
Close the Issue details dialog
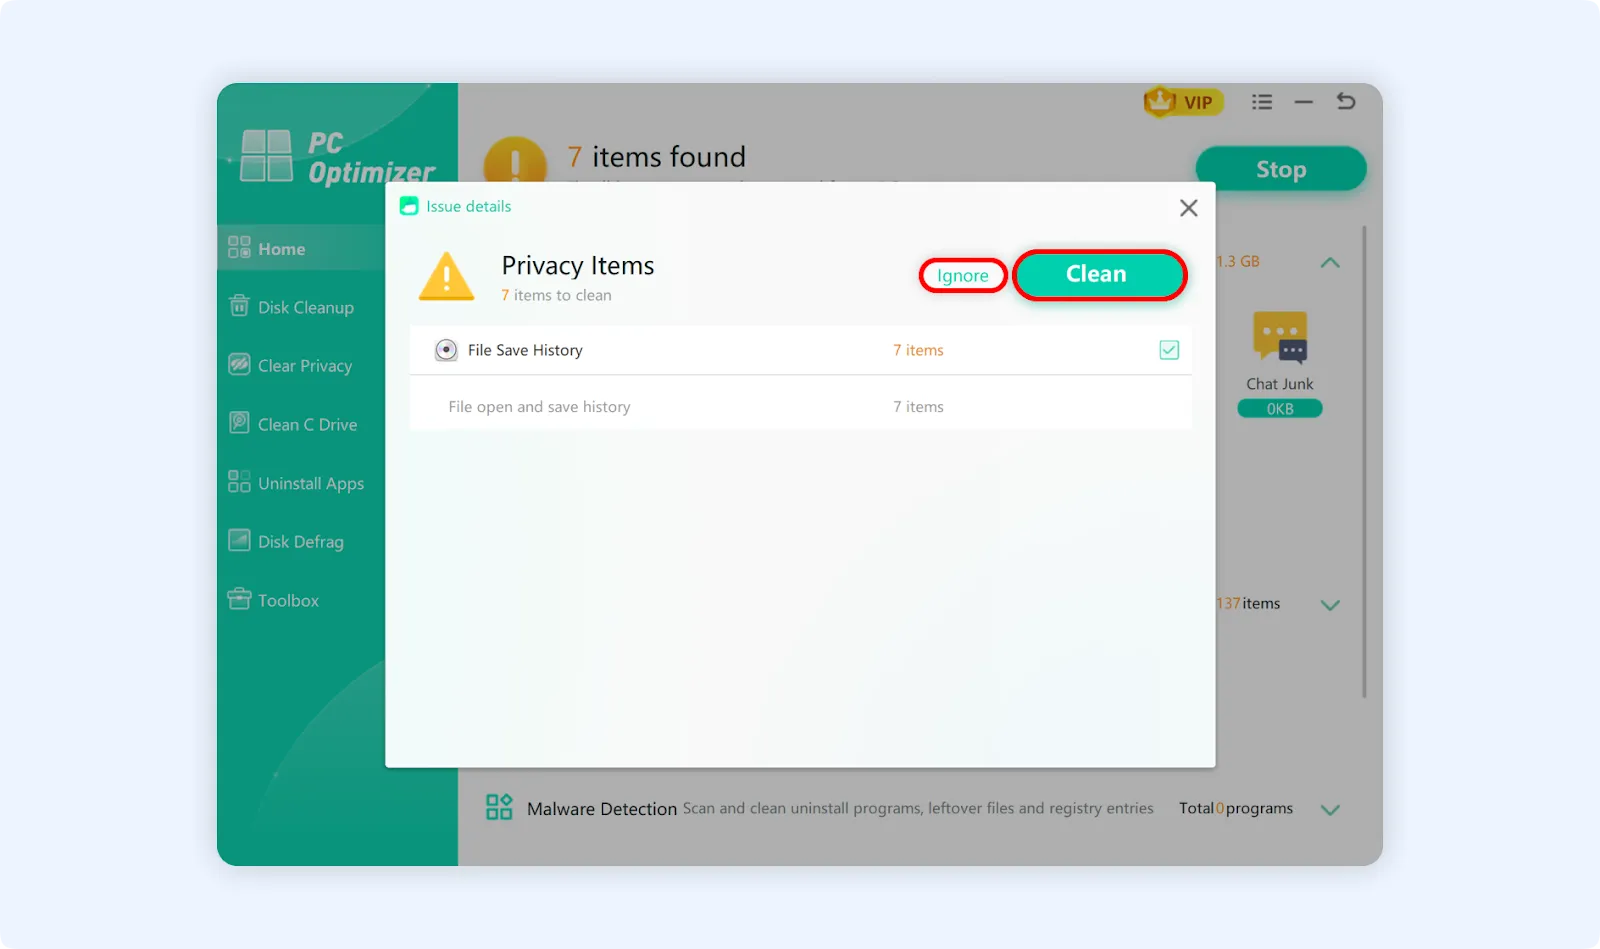coord(1188,208)
